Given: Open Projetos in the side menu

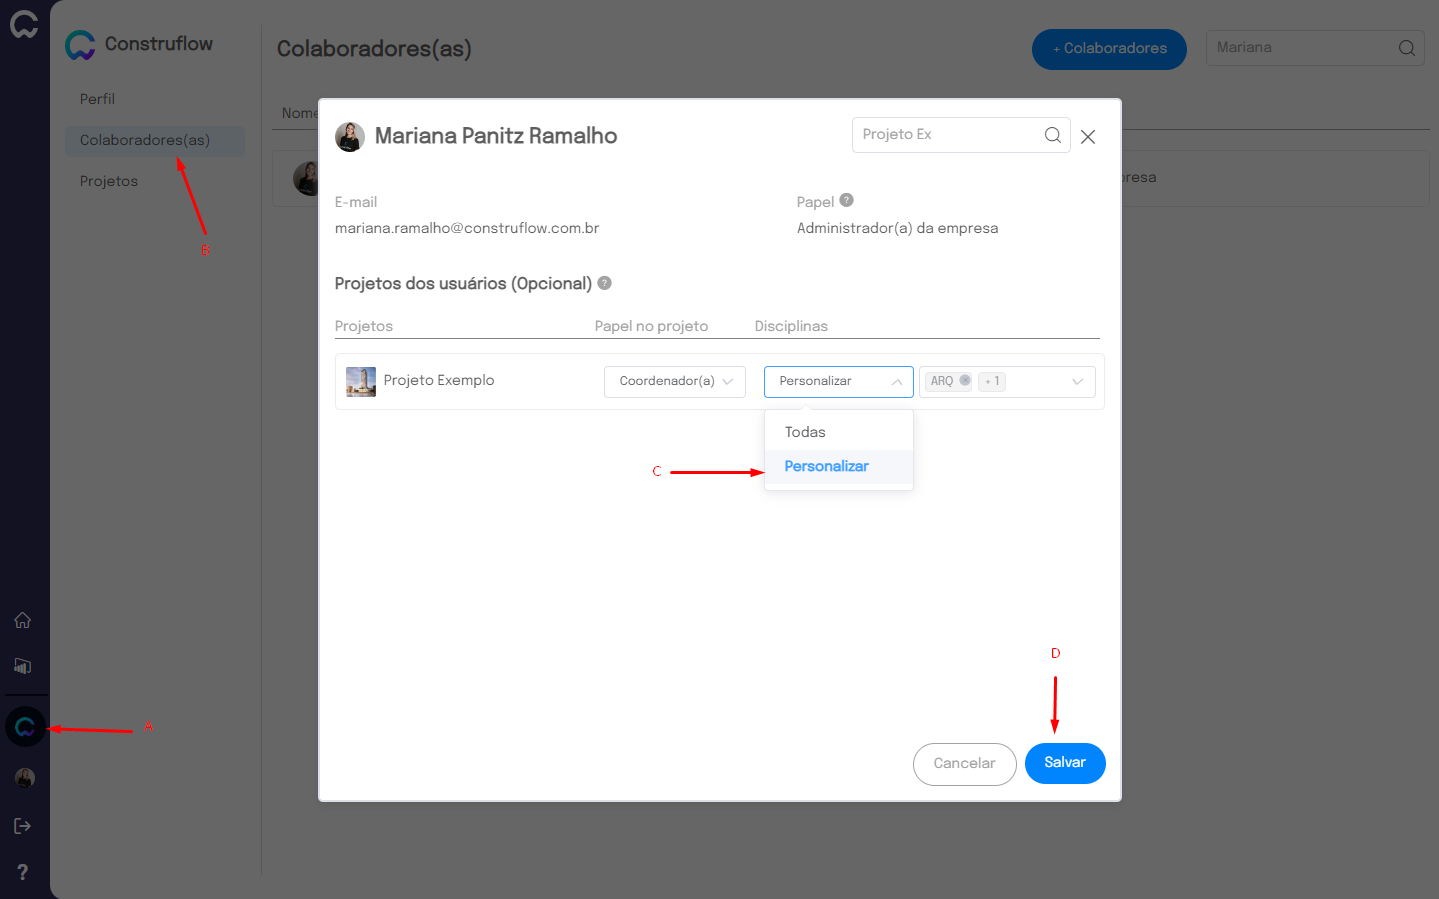Looking at the screenshot, I should [x=109, y=181].
